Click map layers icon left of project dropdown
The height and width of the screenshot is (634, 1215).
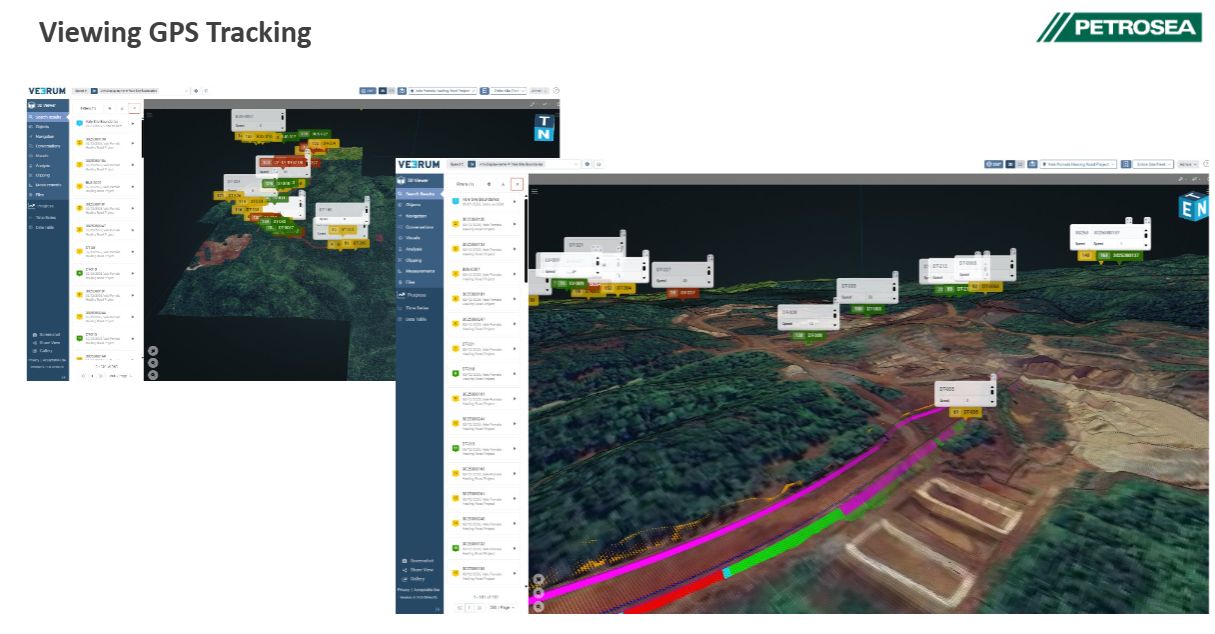1033,164
